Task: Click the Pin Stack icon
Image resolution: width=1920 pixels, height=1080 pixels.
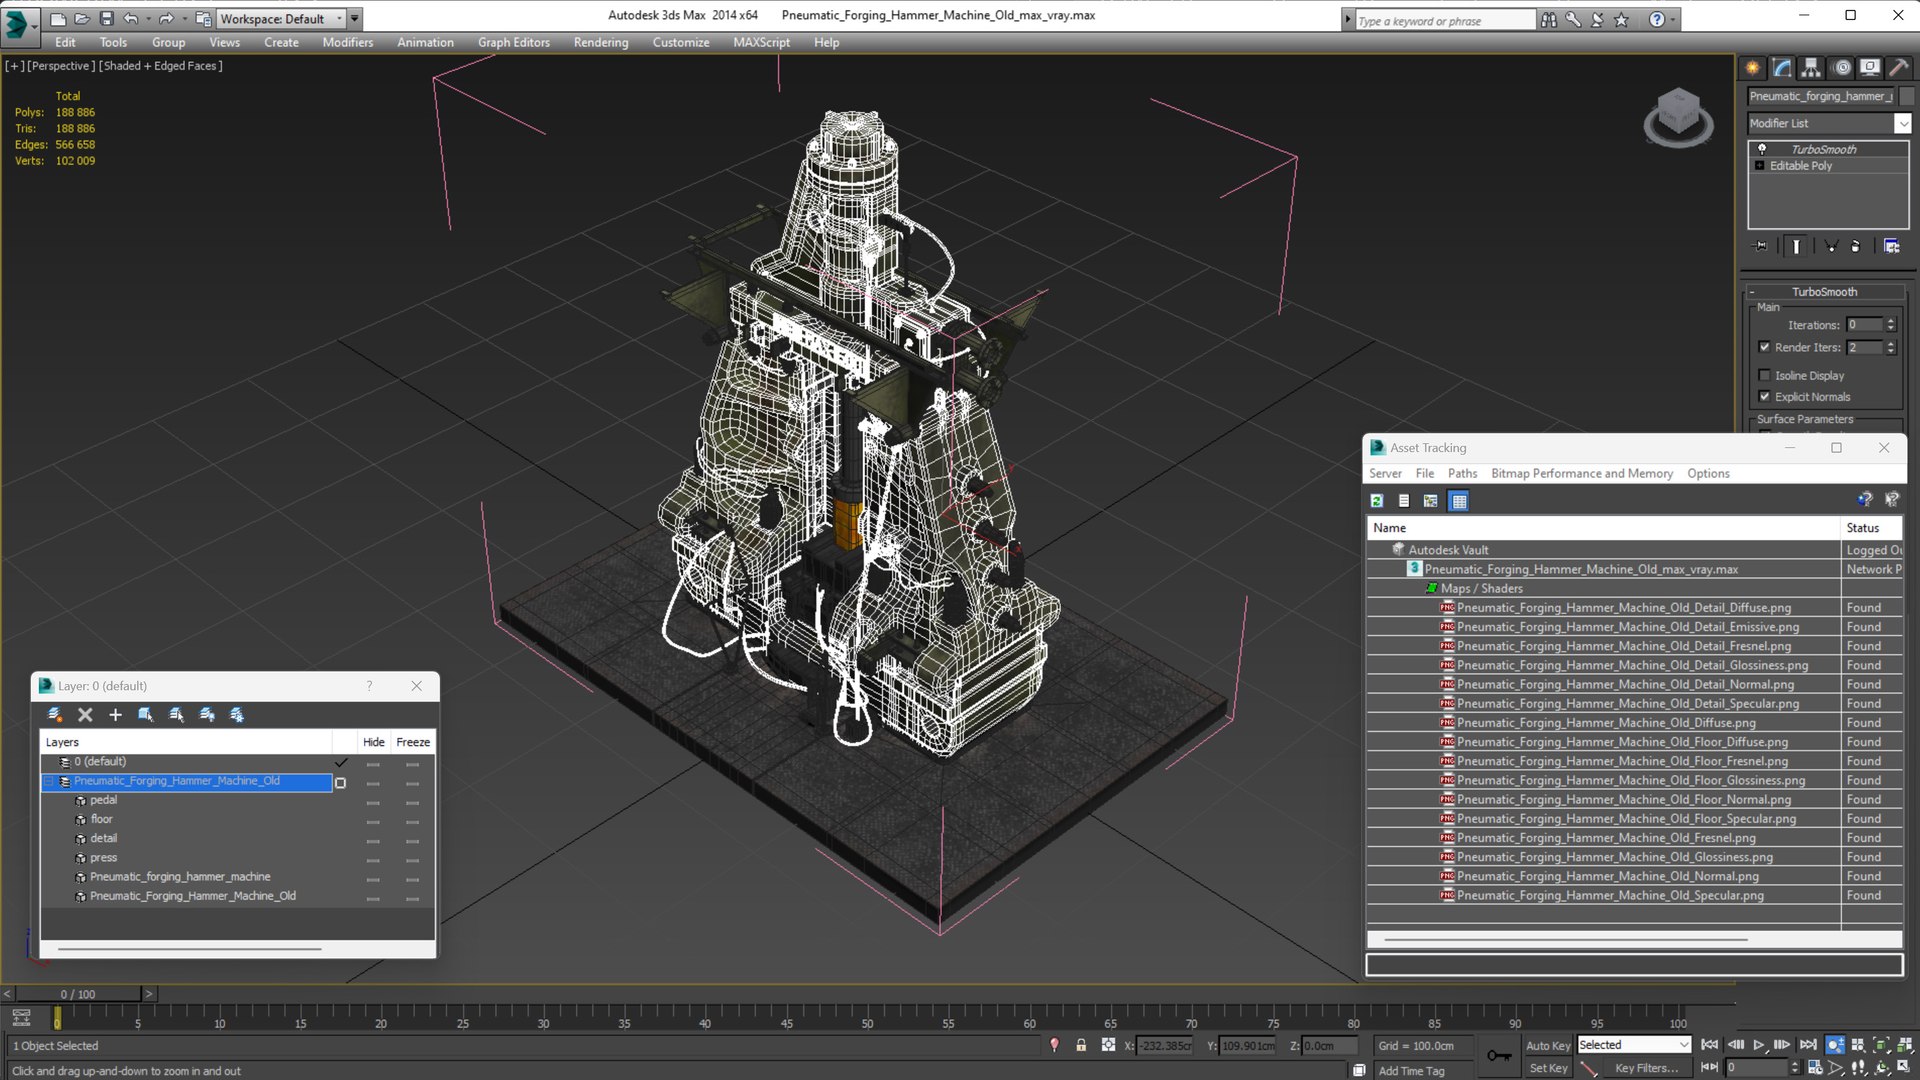Action: [1761, 246]
